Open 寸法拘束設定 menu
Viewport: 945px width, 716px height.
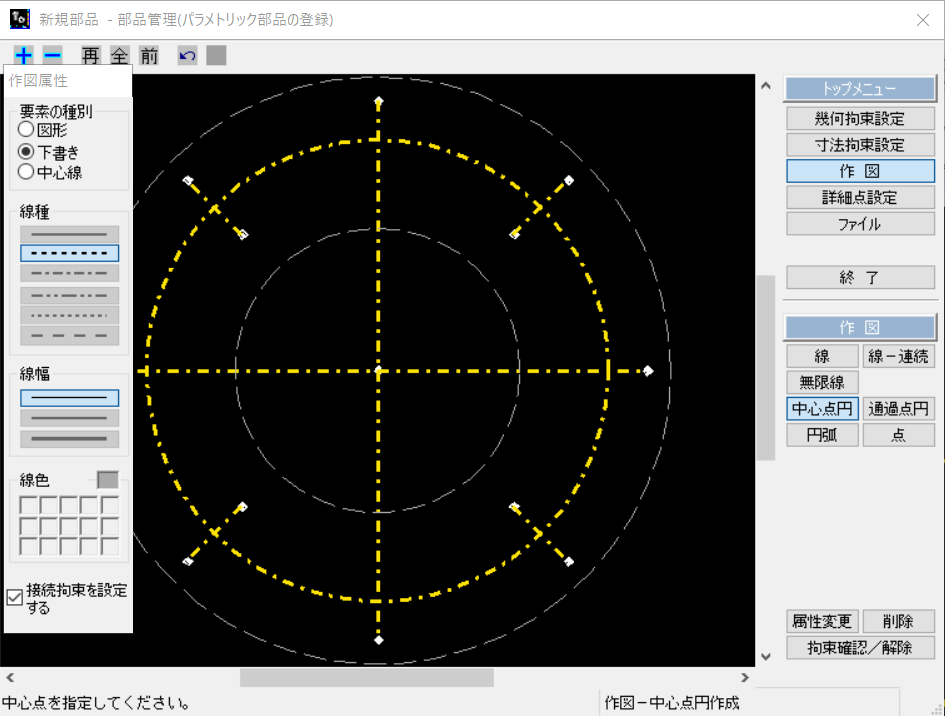click(x=860, y=145)
